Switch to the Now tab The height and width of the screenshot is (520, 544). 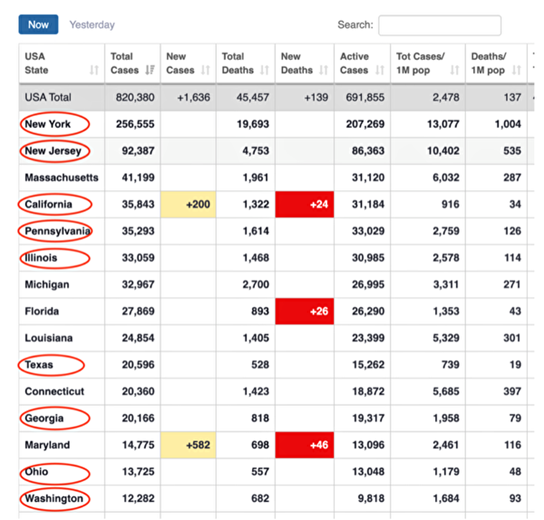39,24
